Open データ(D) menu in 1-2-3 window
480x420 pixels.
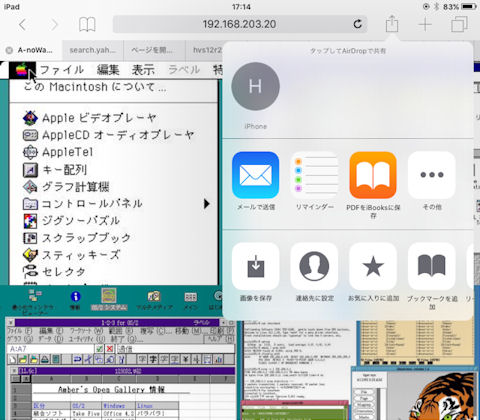(50, 339)
